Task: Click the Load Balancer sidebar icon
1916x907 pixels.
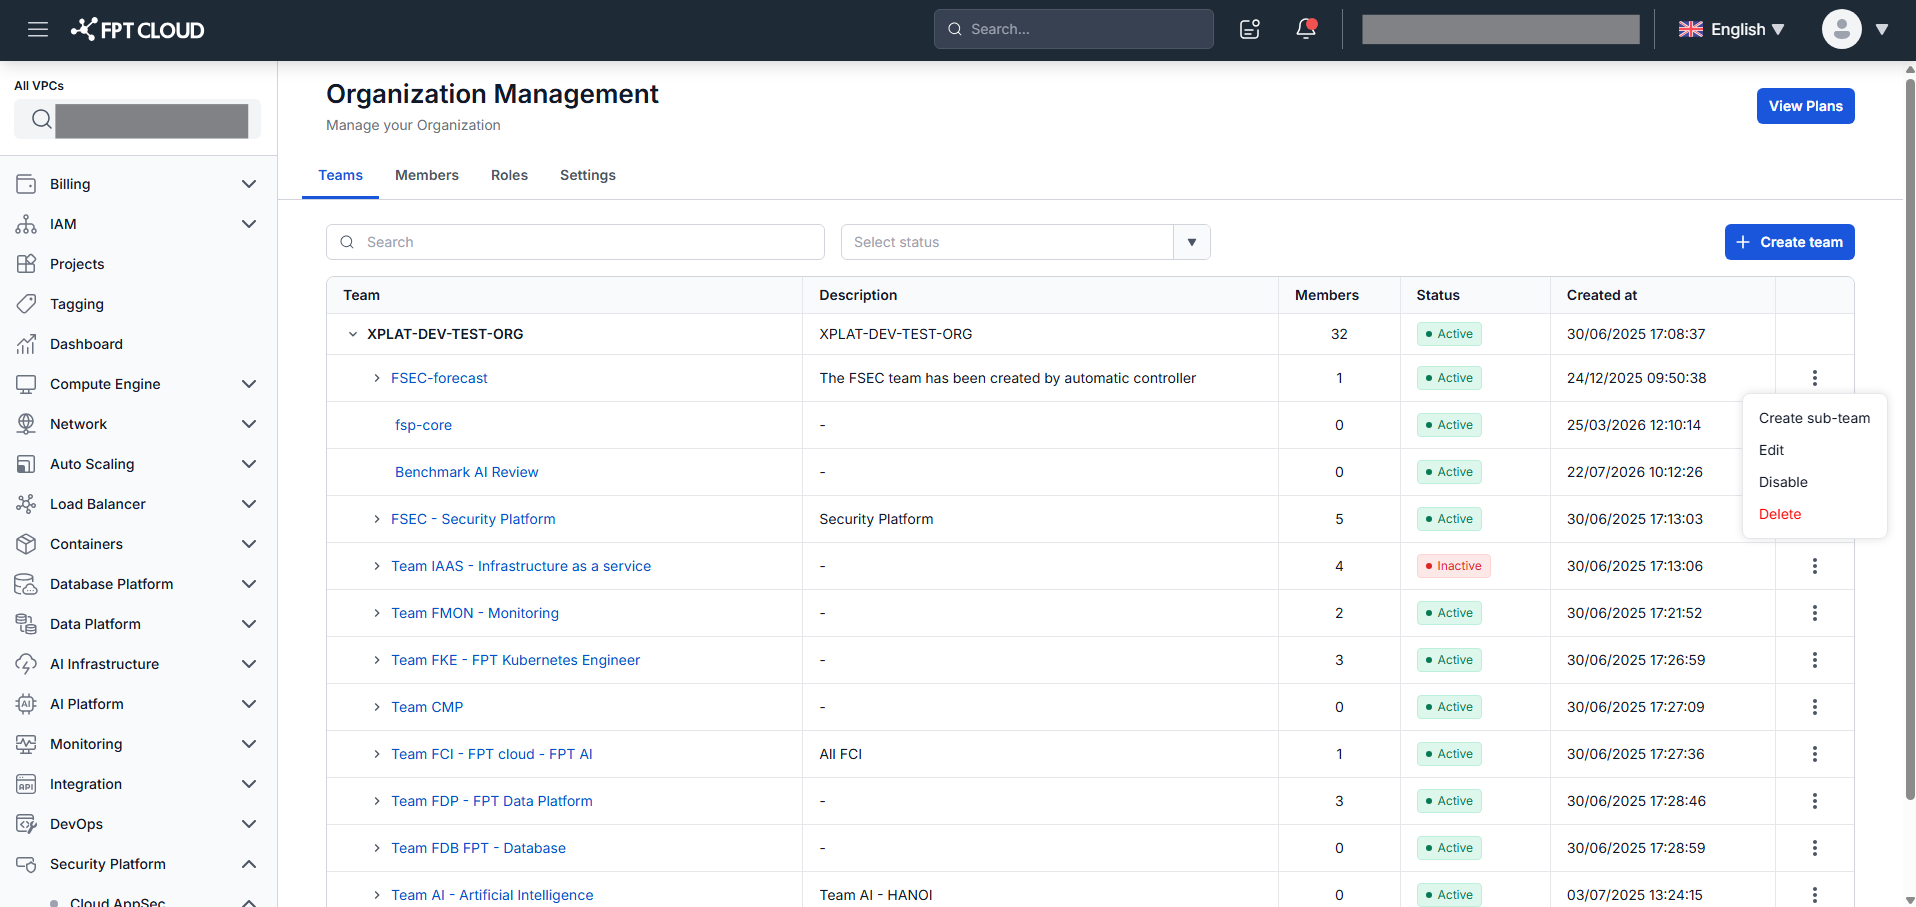Action: [x=26, y=504]
